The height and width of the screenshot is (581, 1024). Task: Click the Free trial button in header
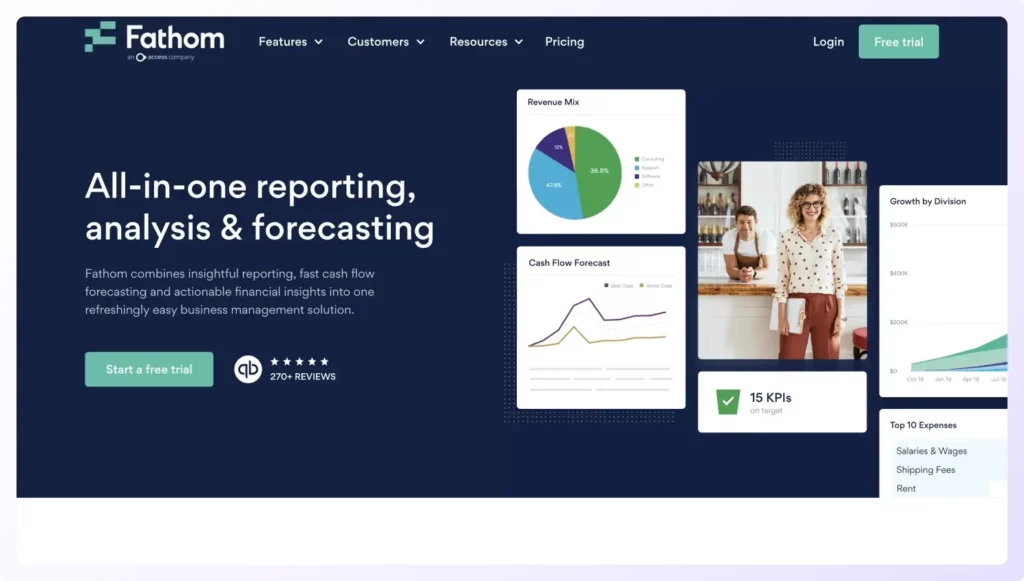[x=899, y=42]
